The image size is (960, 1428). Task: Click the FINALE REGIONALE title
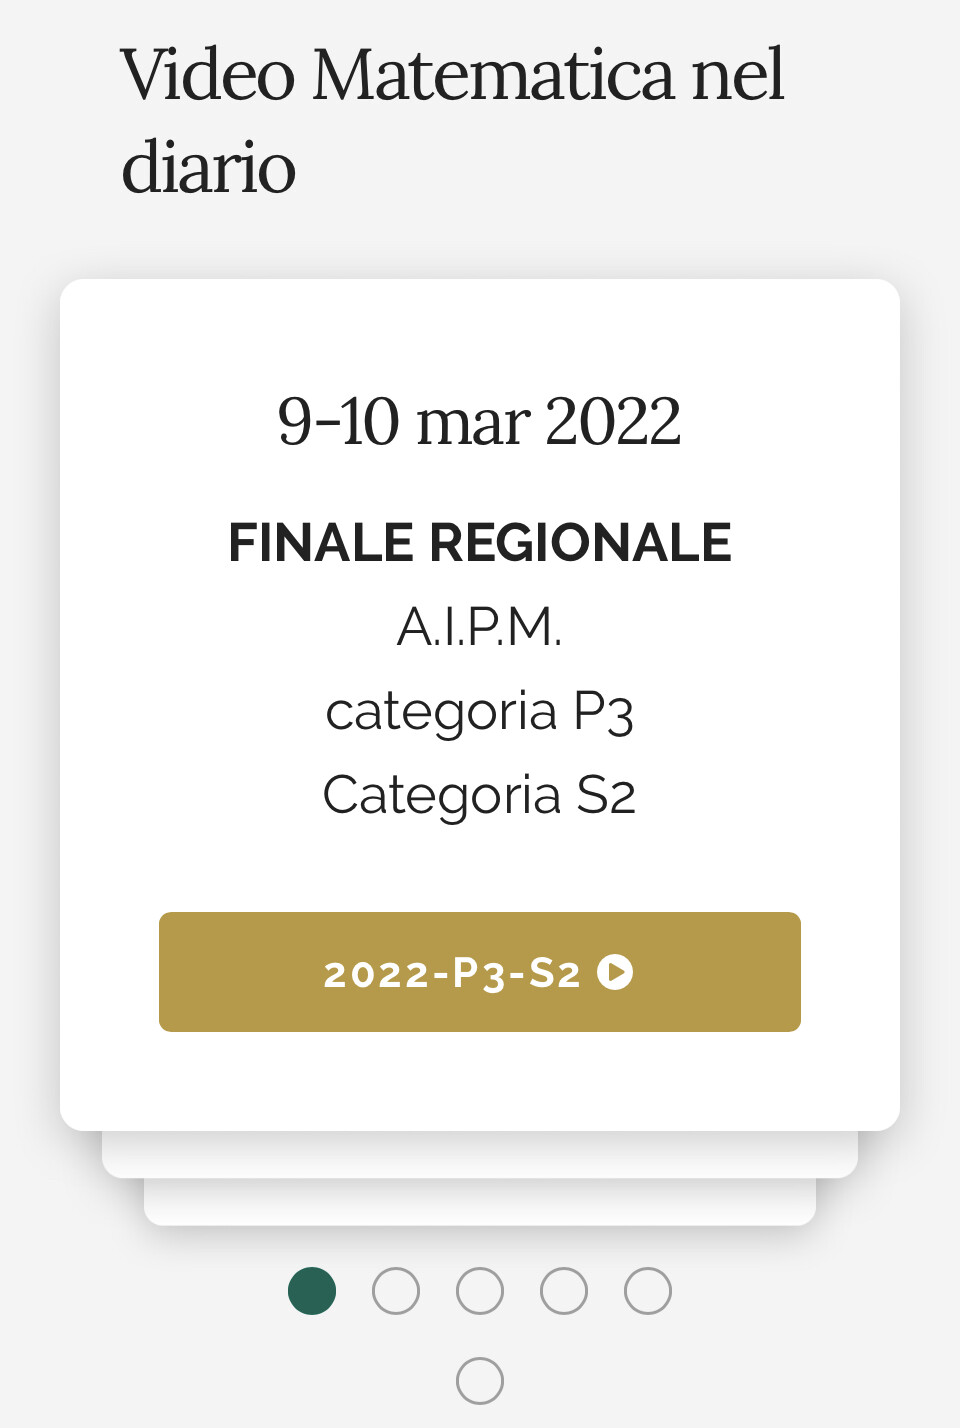point(480,543)
